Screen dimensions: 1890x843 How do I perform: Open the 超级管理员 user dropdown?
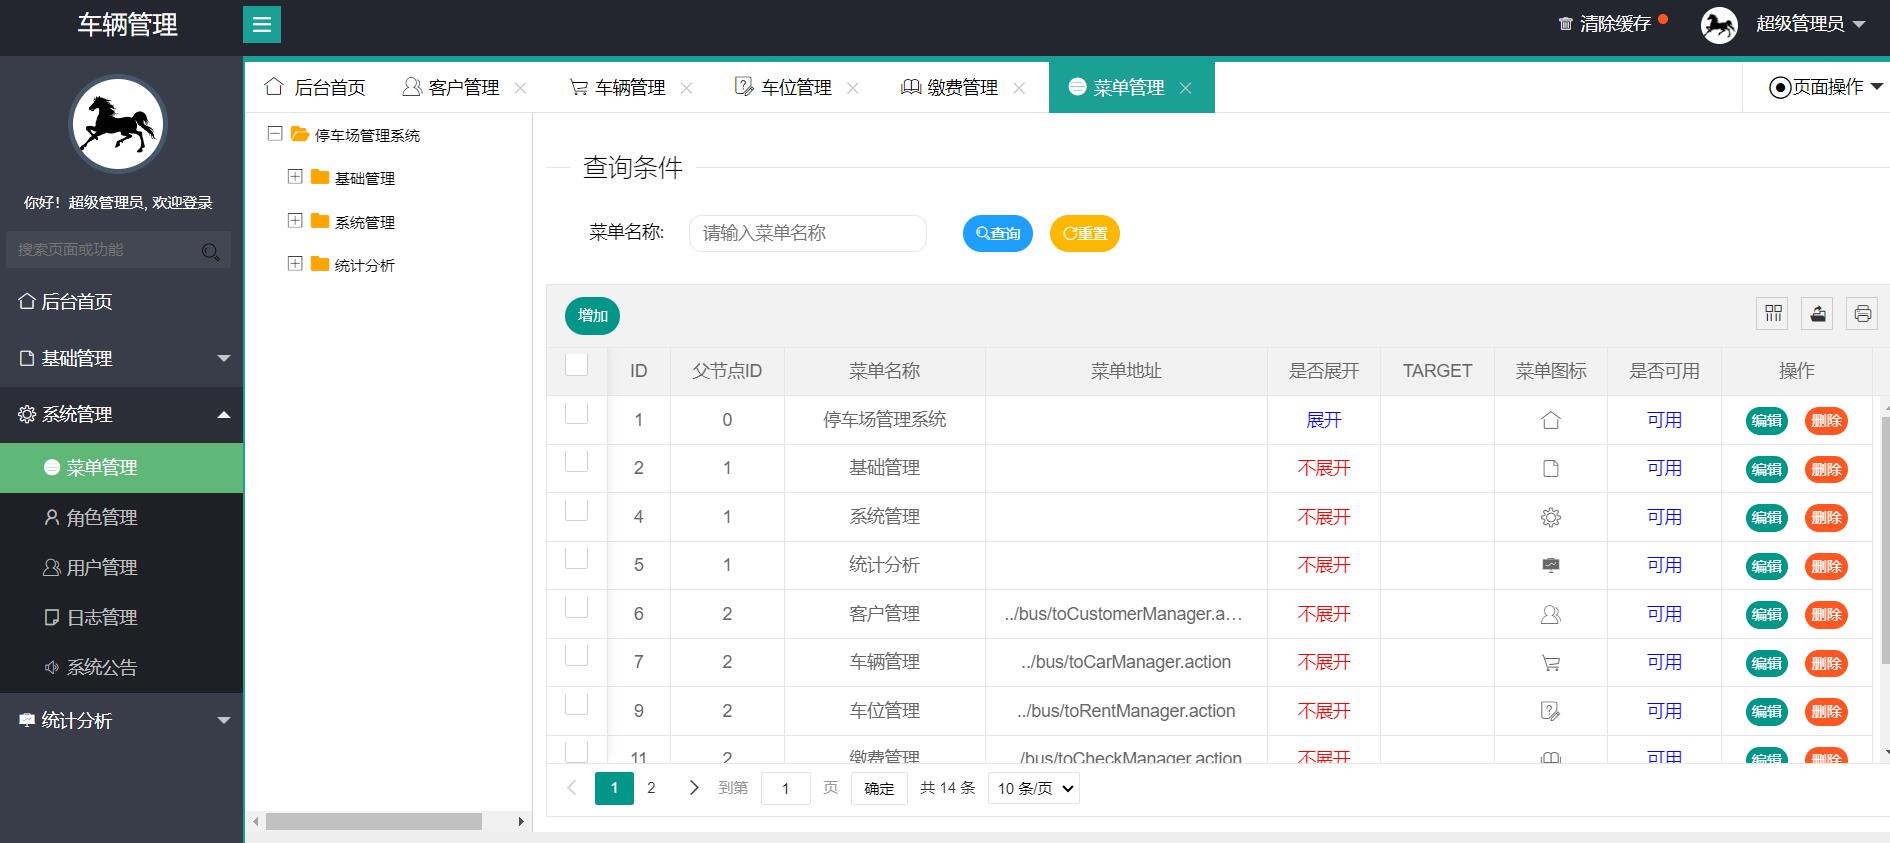1810,24
